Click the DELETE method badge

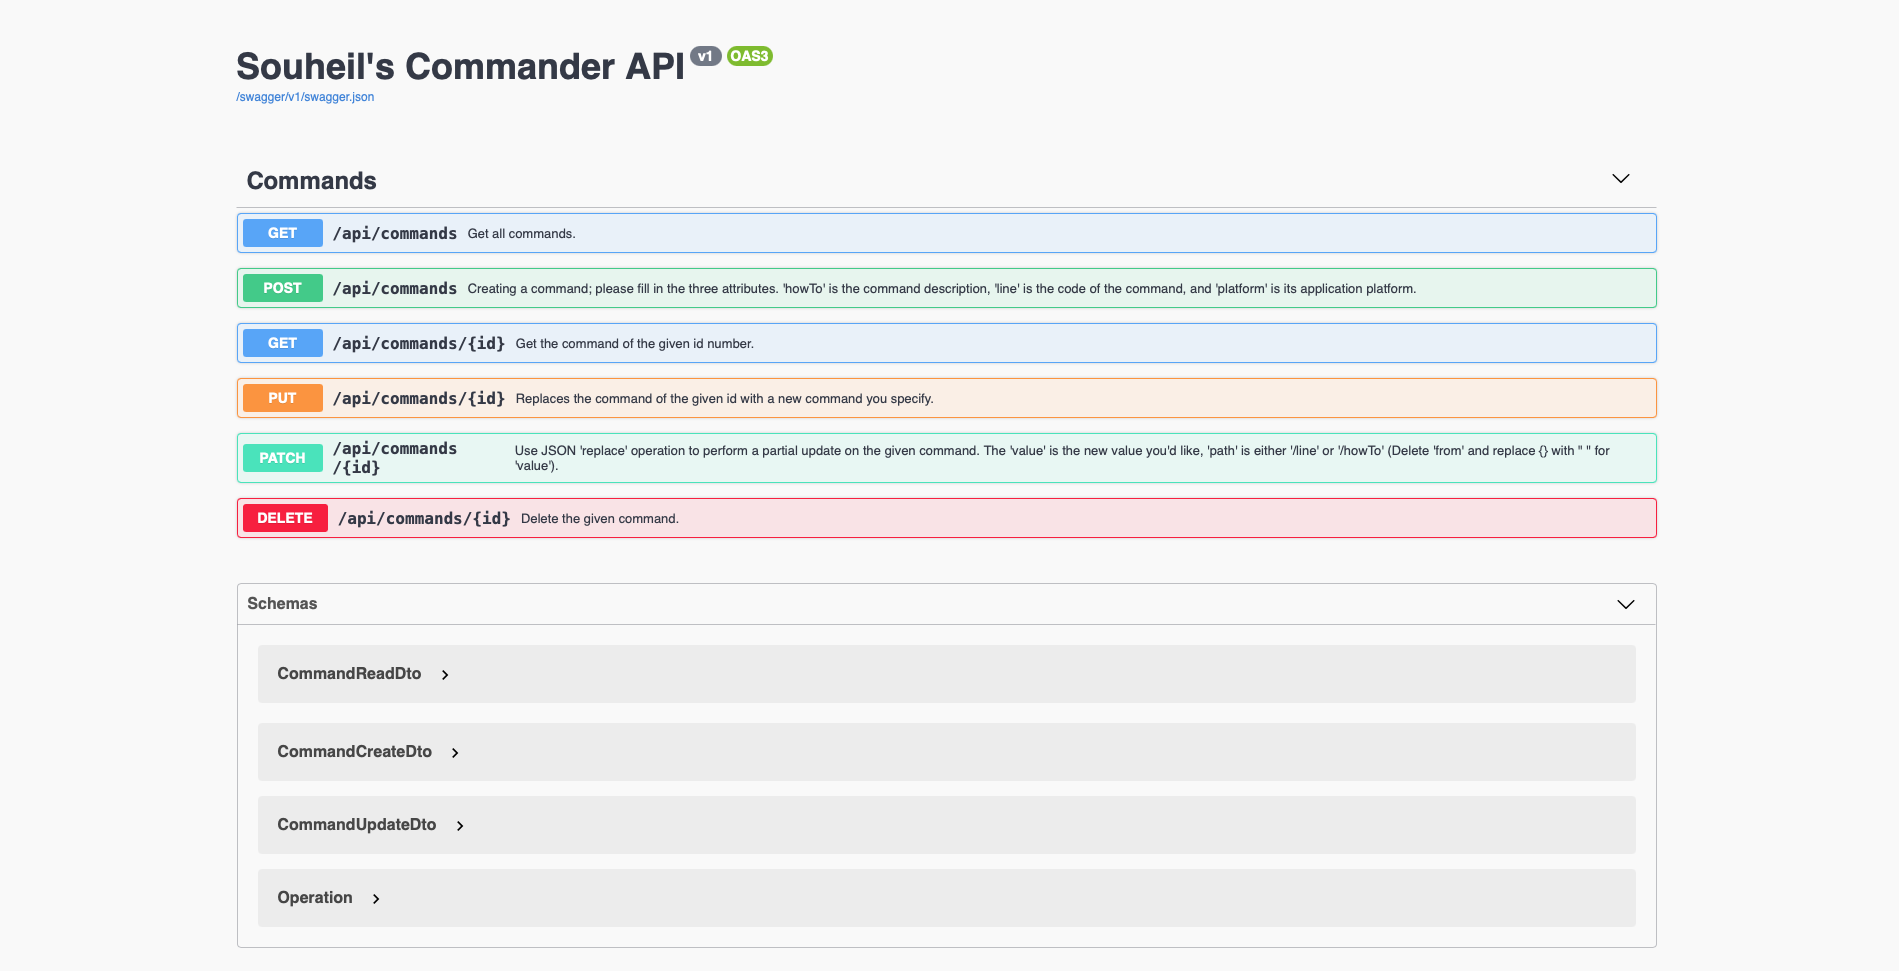coord(284,517)
